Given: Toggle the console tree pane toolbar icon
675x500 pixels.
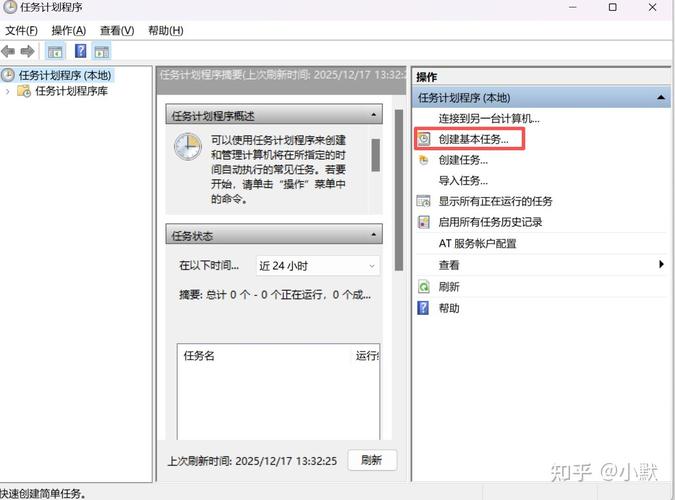Looking at the screenshot, I should click(55, 52).
